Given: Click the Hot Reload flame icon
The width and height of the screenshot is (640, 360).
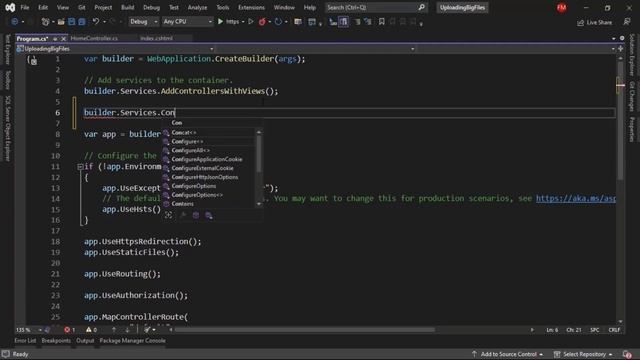Looking at the screenshot, I should point(262,22).
